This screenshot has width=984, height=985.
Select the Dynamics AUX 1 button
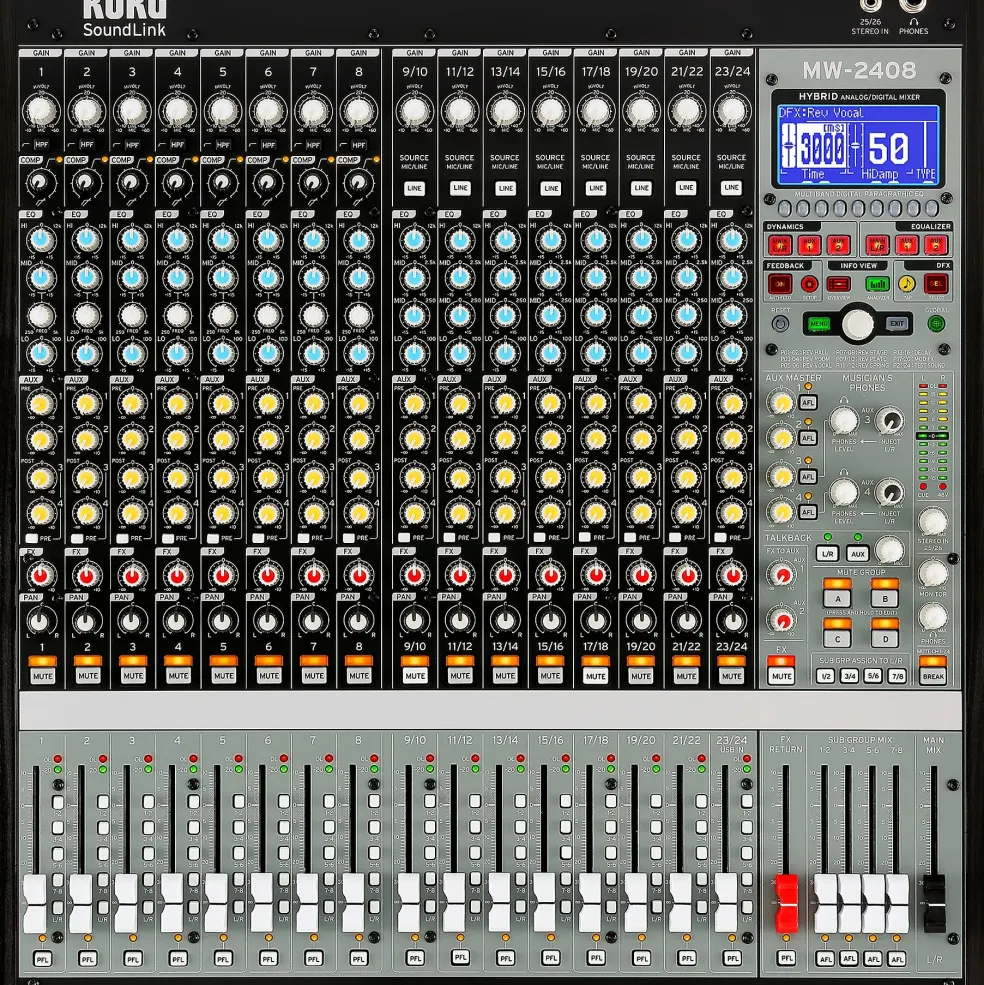[x=809, y=245]
